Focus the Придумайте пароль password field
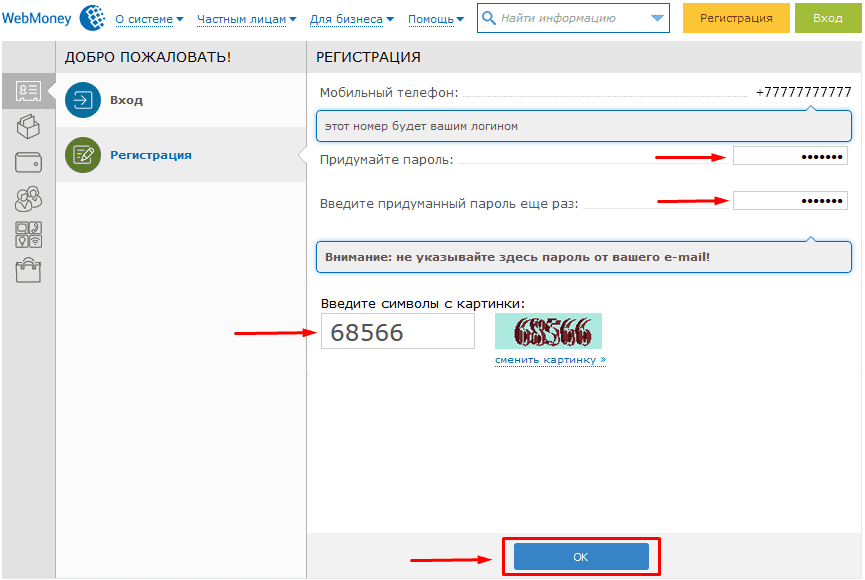The image size is (865, 580). [790, 156]
